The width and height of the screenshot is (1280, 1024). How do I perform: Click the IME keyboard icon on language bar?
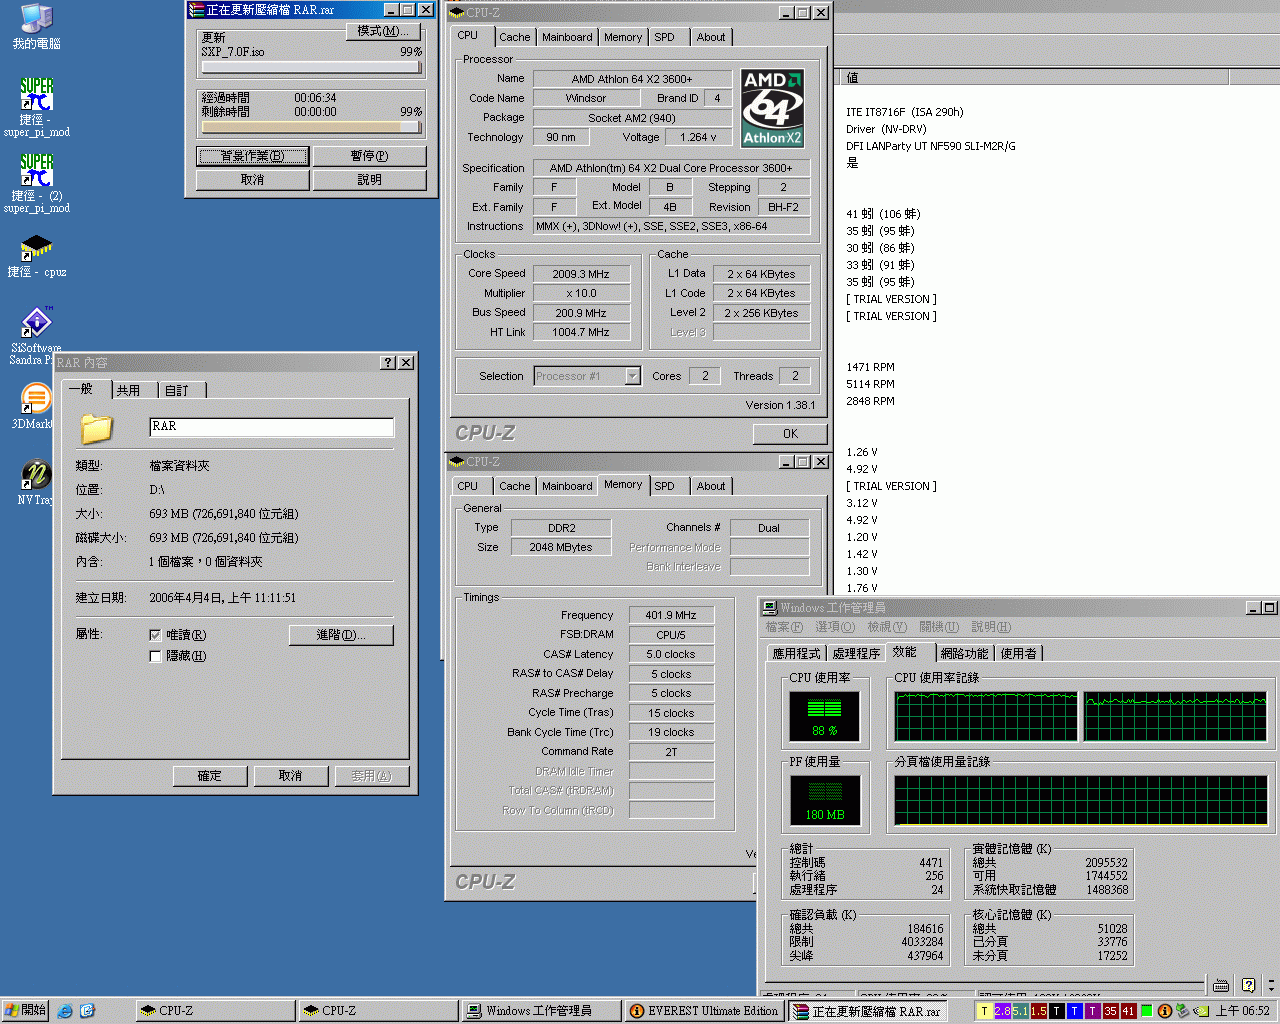[x=1221, y=985]
